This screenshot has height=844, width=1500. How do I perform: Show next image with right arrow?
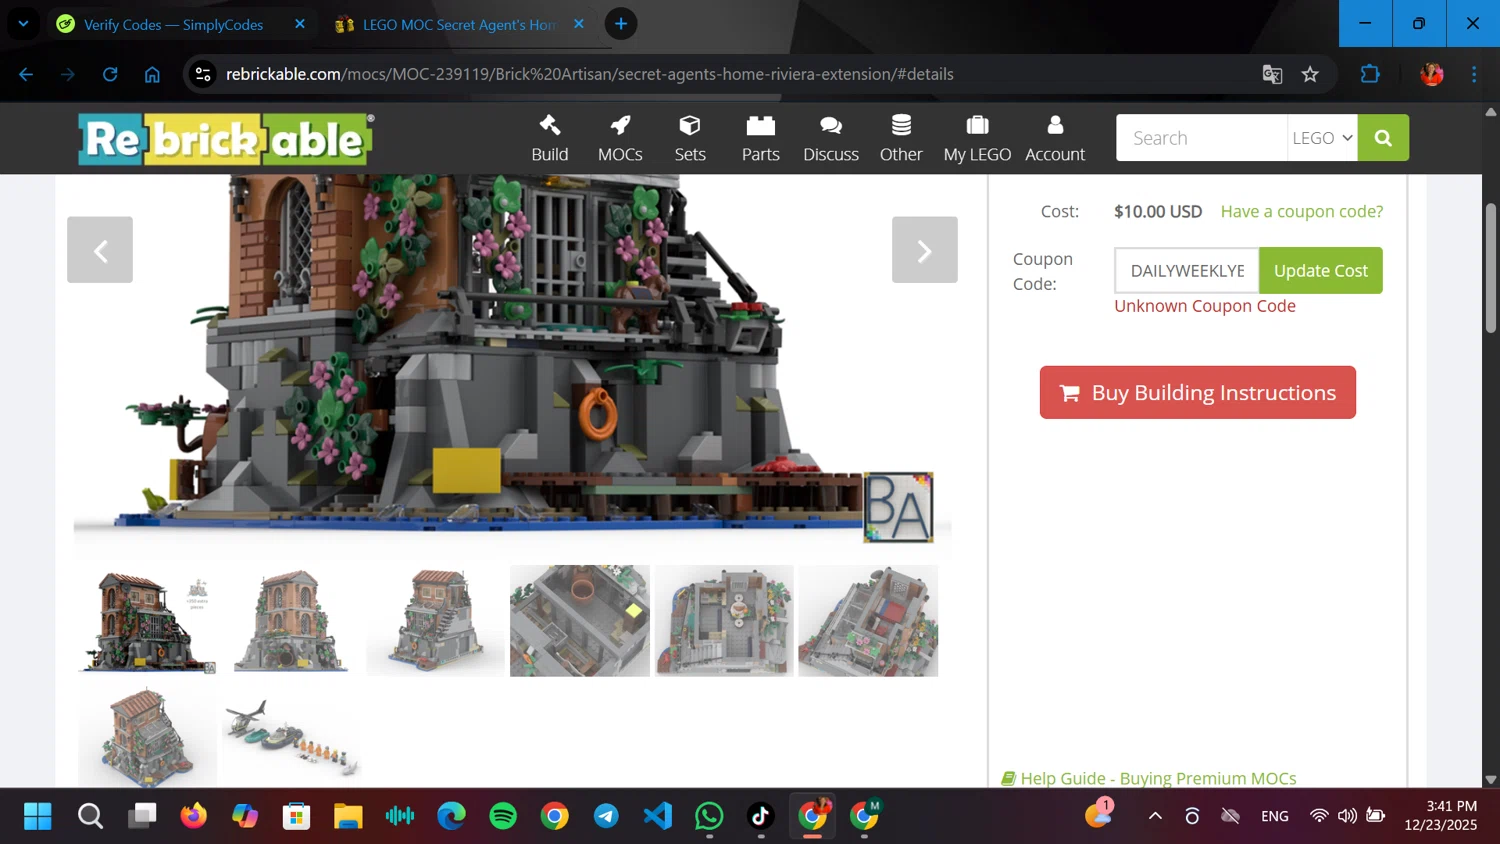click(924, 250)
